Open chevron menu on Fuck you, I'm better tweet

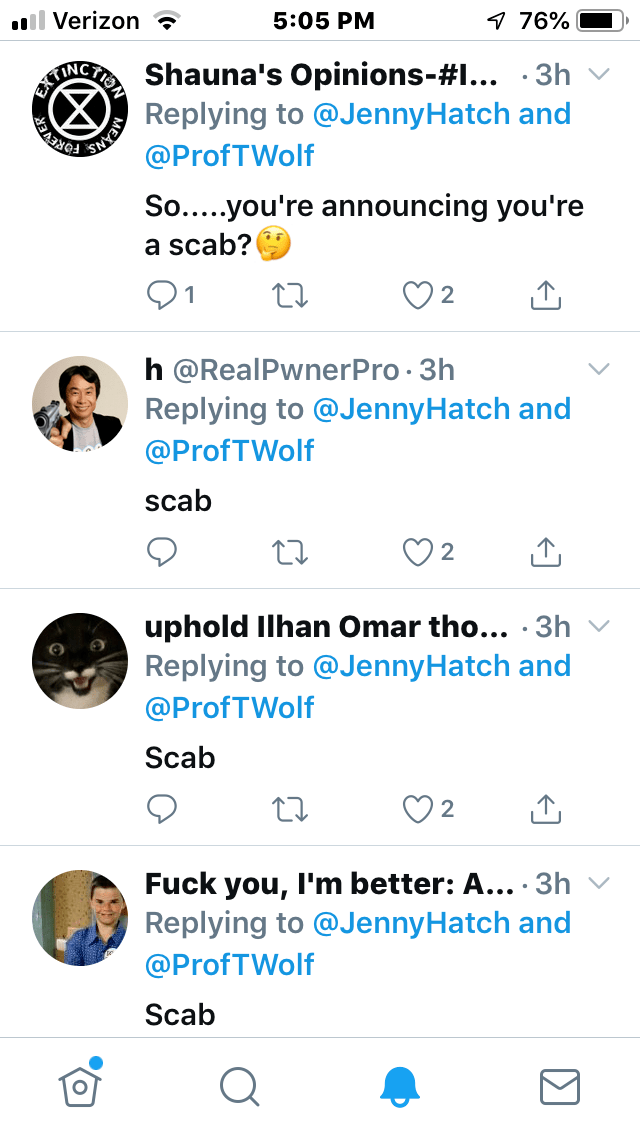pos(599,883)
